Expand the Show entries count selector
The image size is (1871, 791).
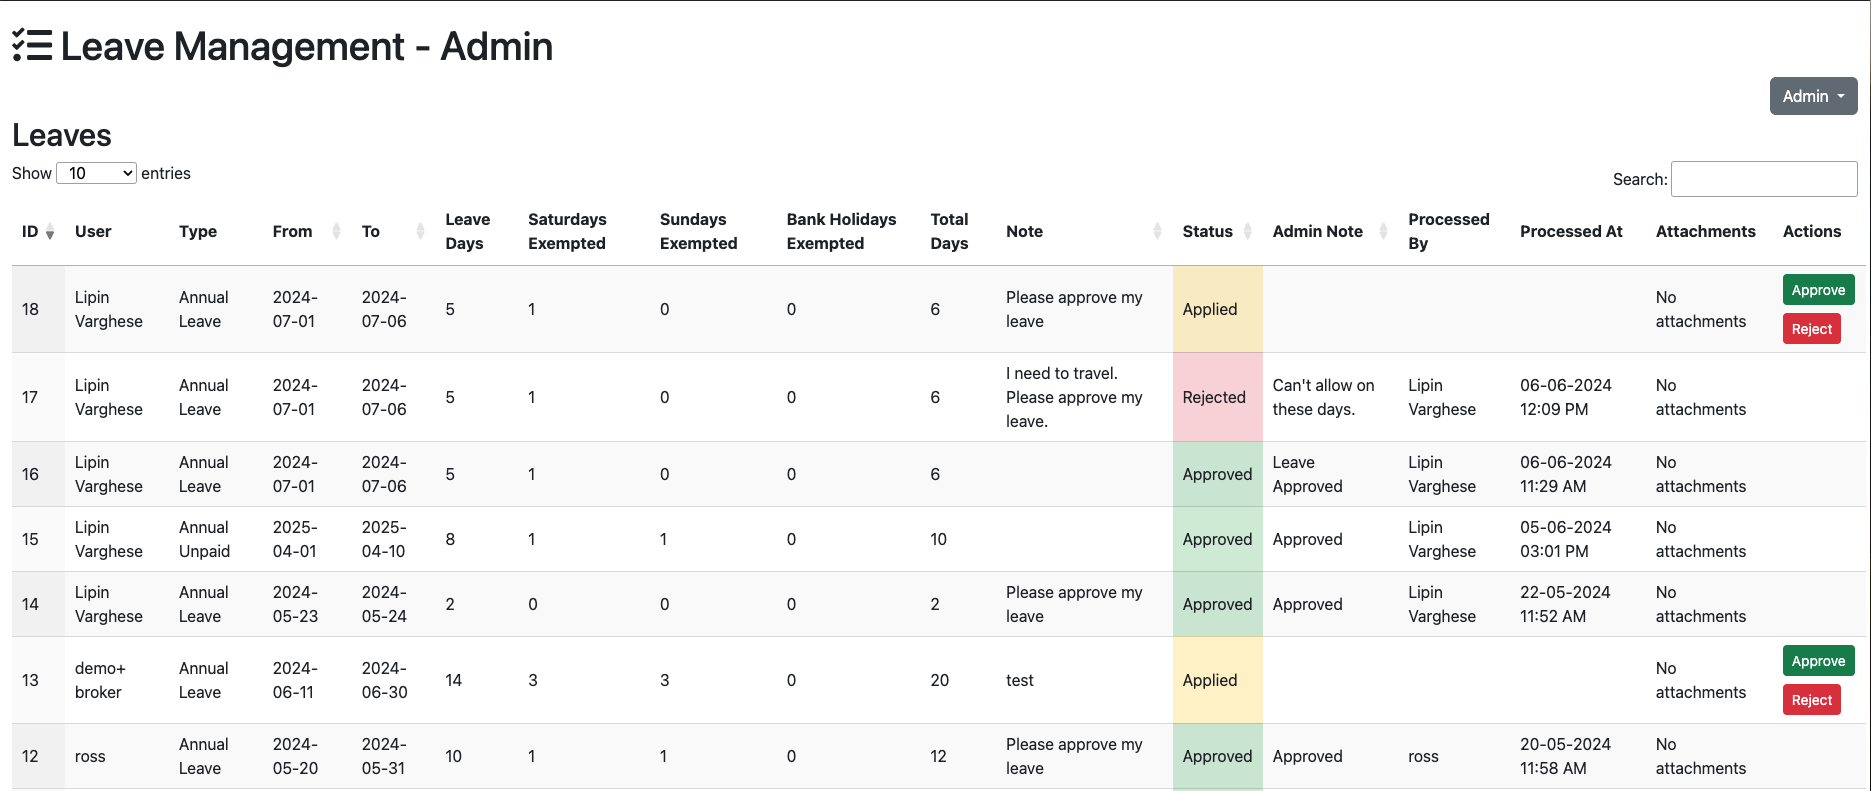click(96, 173)
